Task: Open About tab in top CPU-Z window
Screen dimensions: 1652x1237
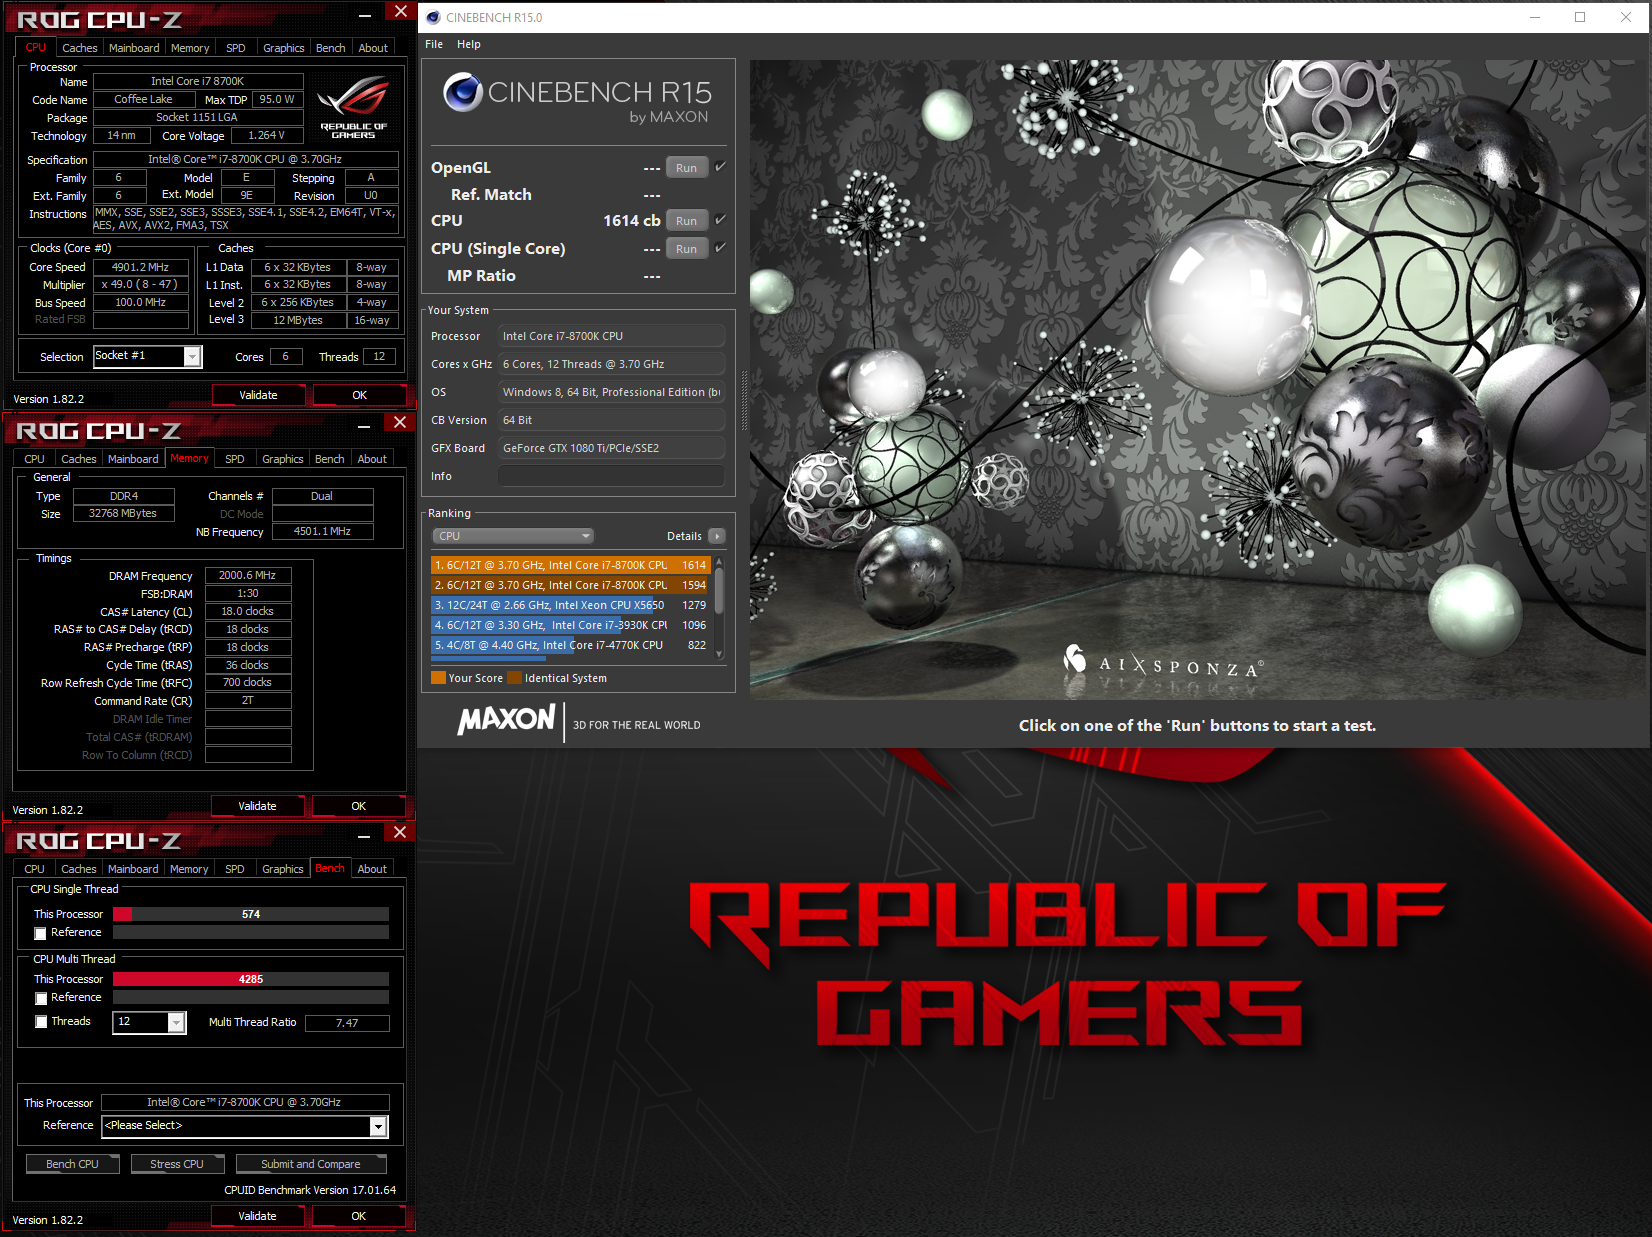Action: (x=373, y=48)
